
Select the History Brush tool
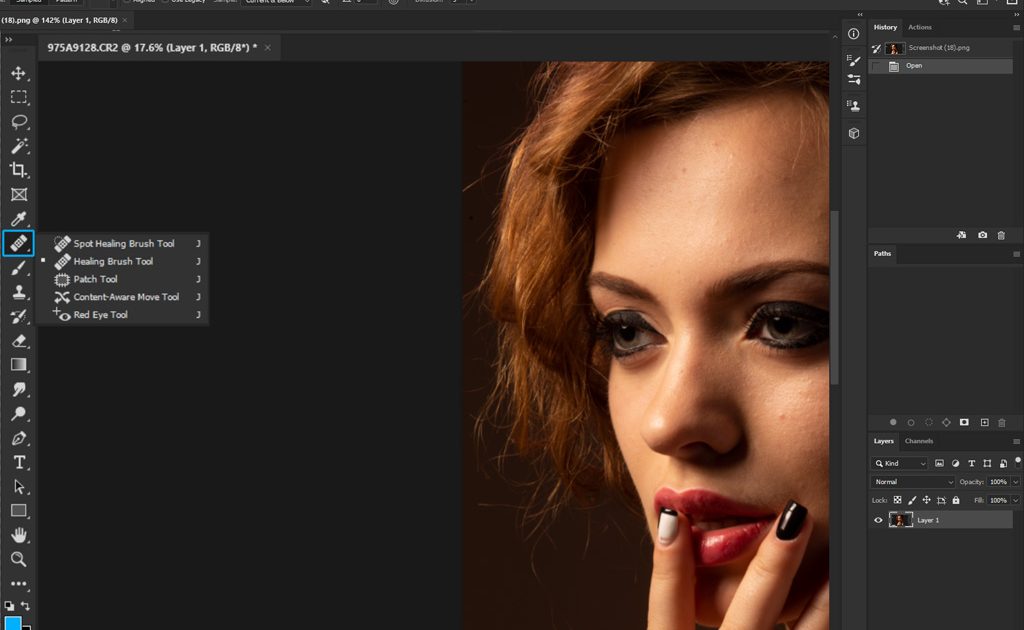(x=18, y=317)
